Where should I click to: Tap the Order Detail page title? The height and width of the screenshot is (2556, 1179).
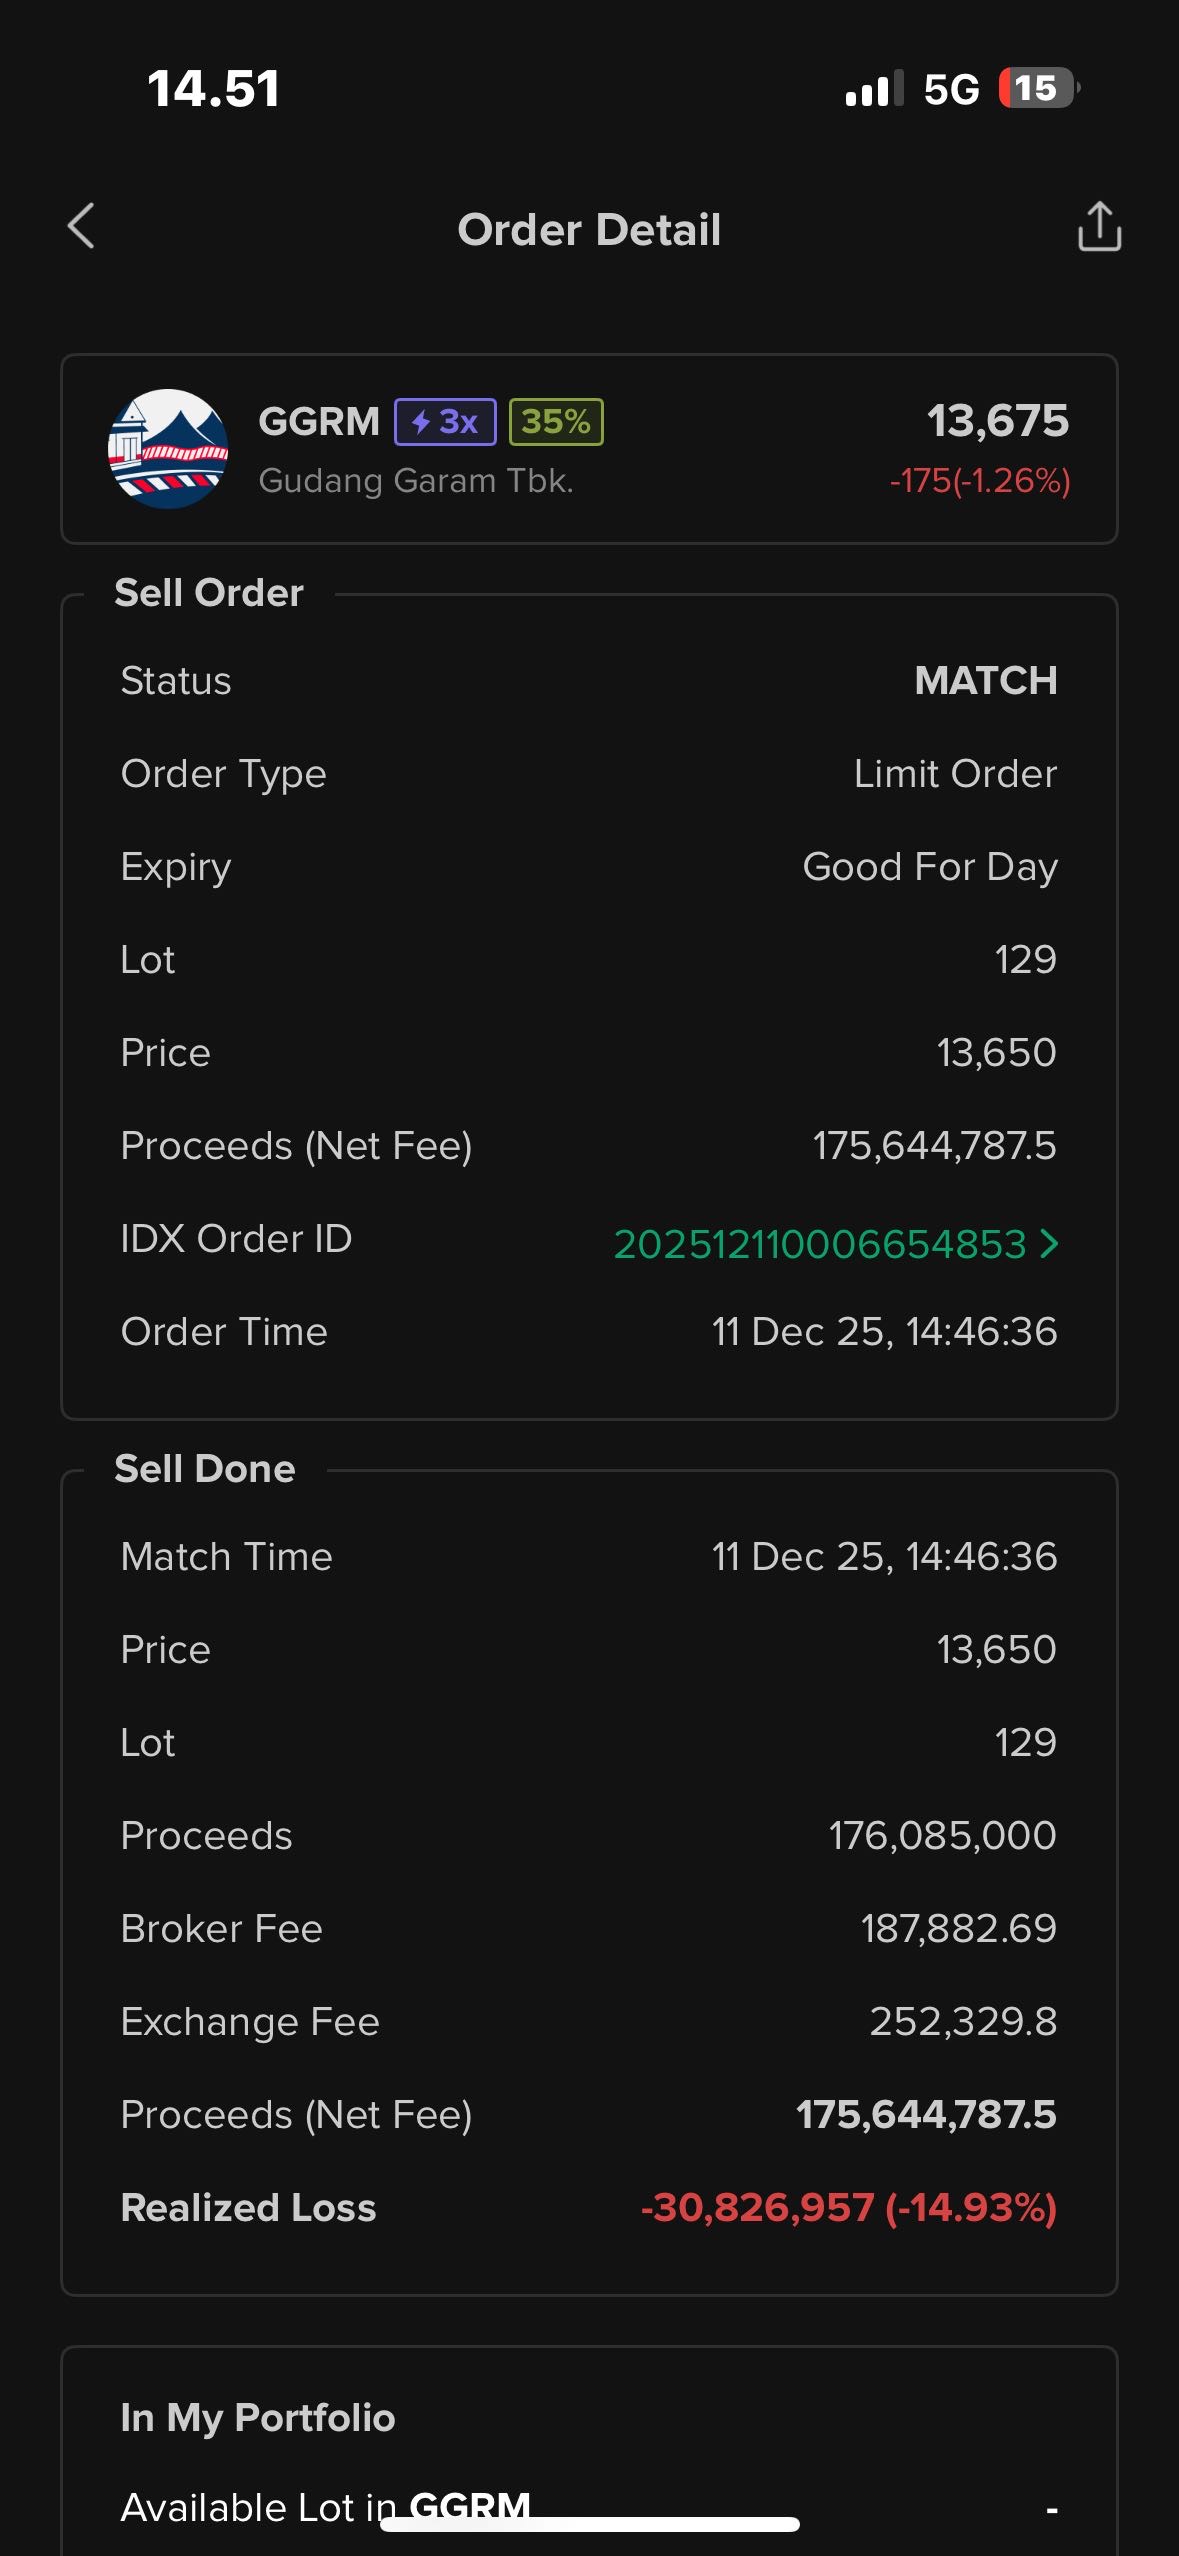[589, 230]
